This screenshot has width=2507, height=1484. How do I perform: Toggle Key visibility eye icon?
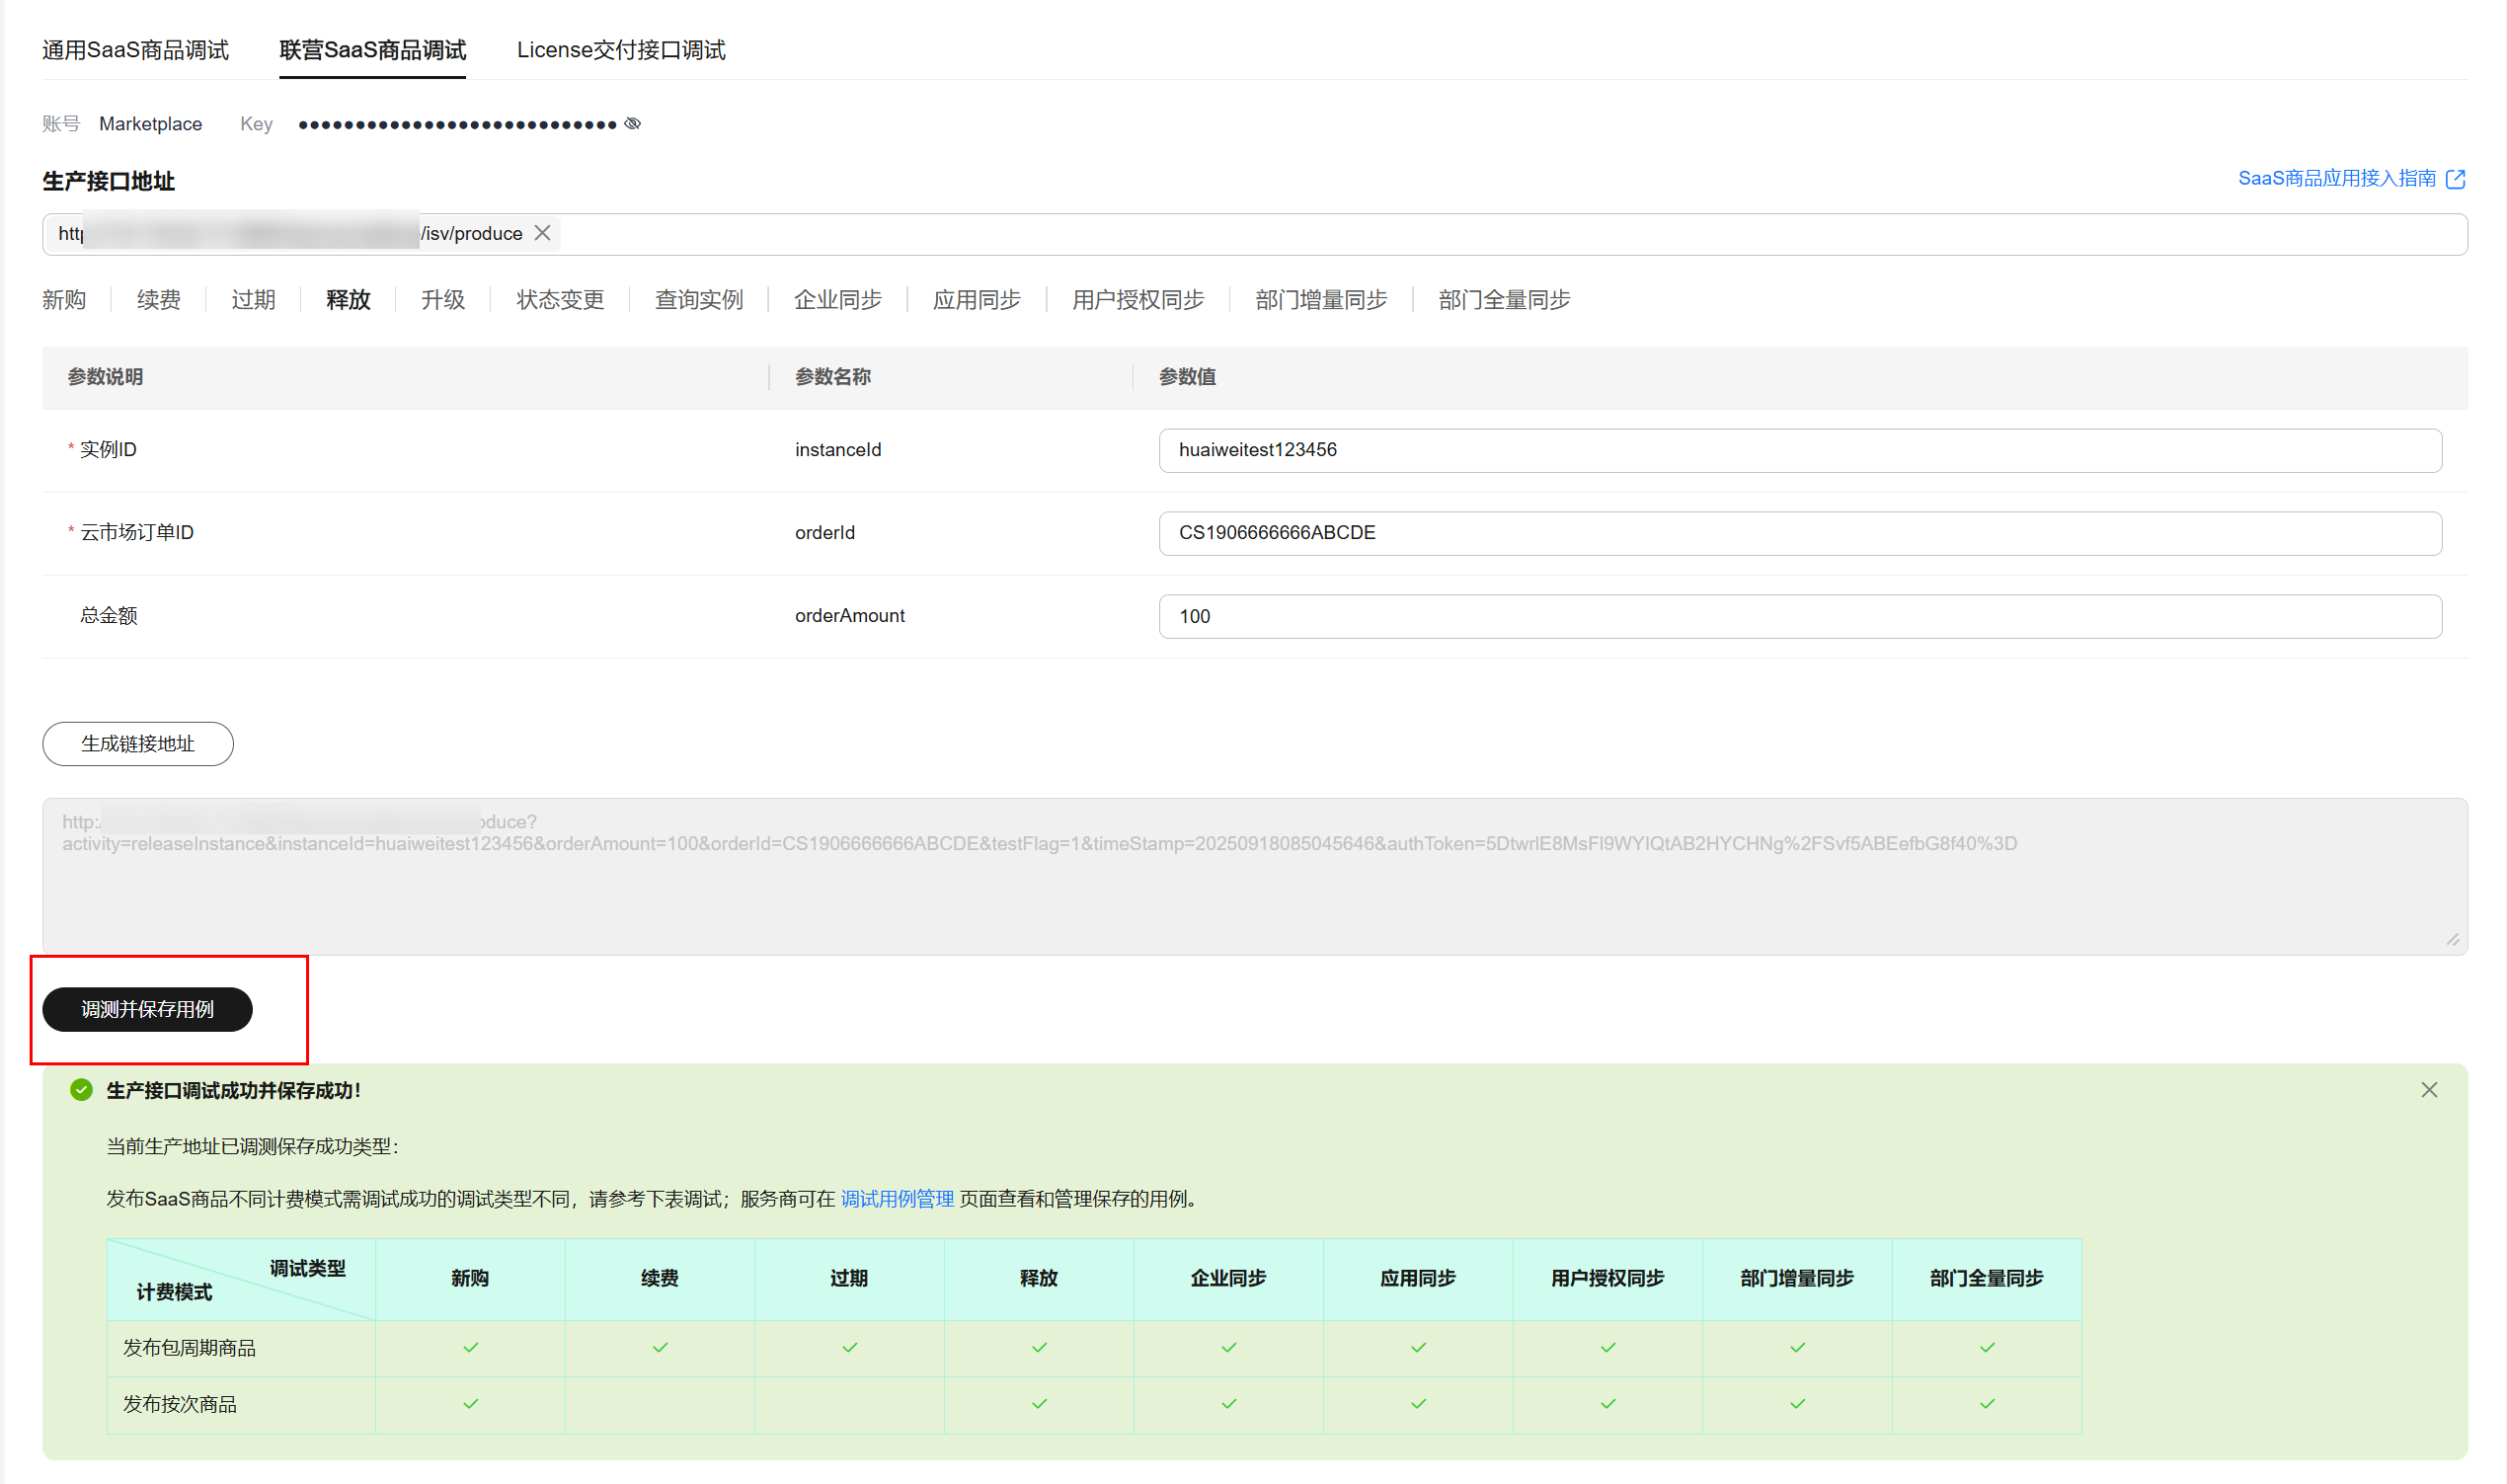(632, 124)
